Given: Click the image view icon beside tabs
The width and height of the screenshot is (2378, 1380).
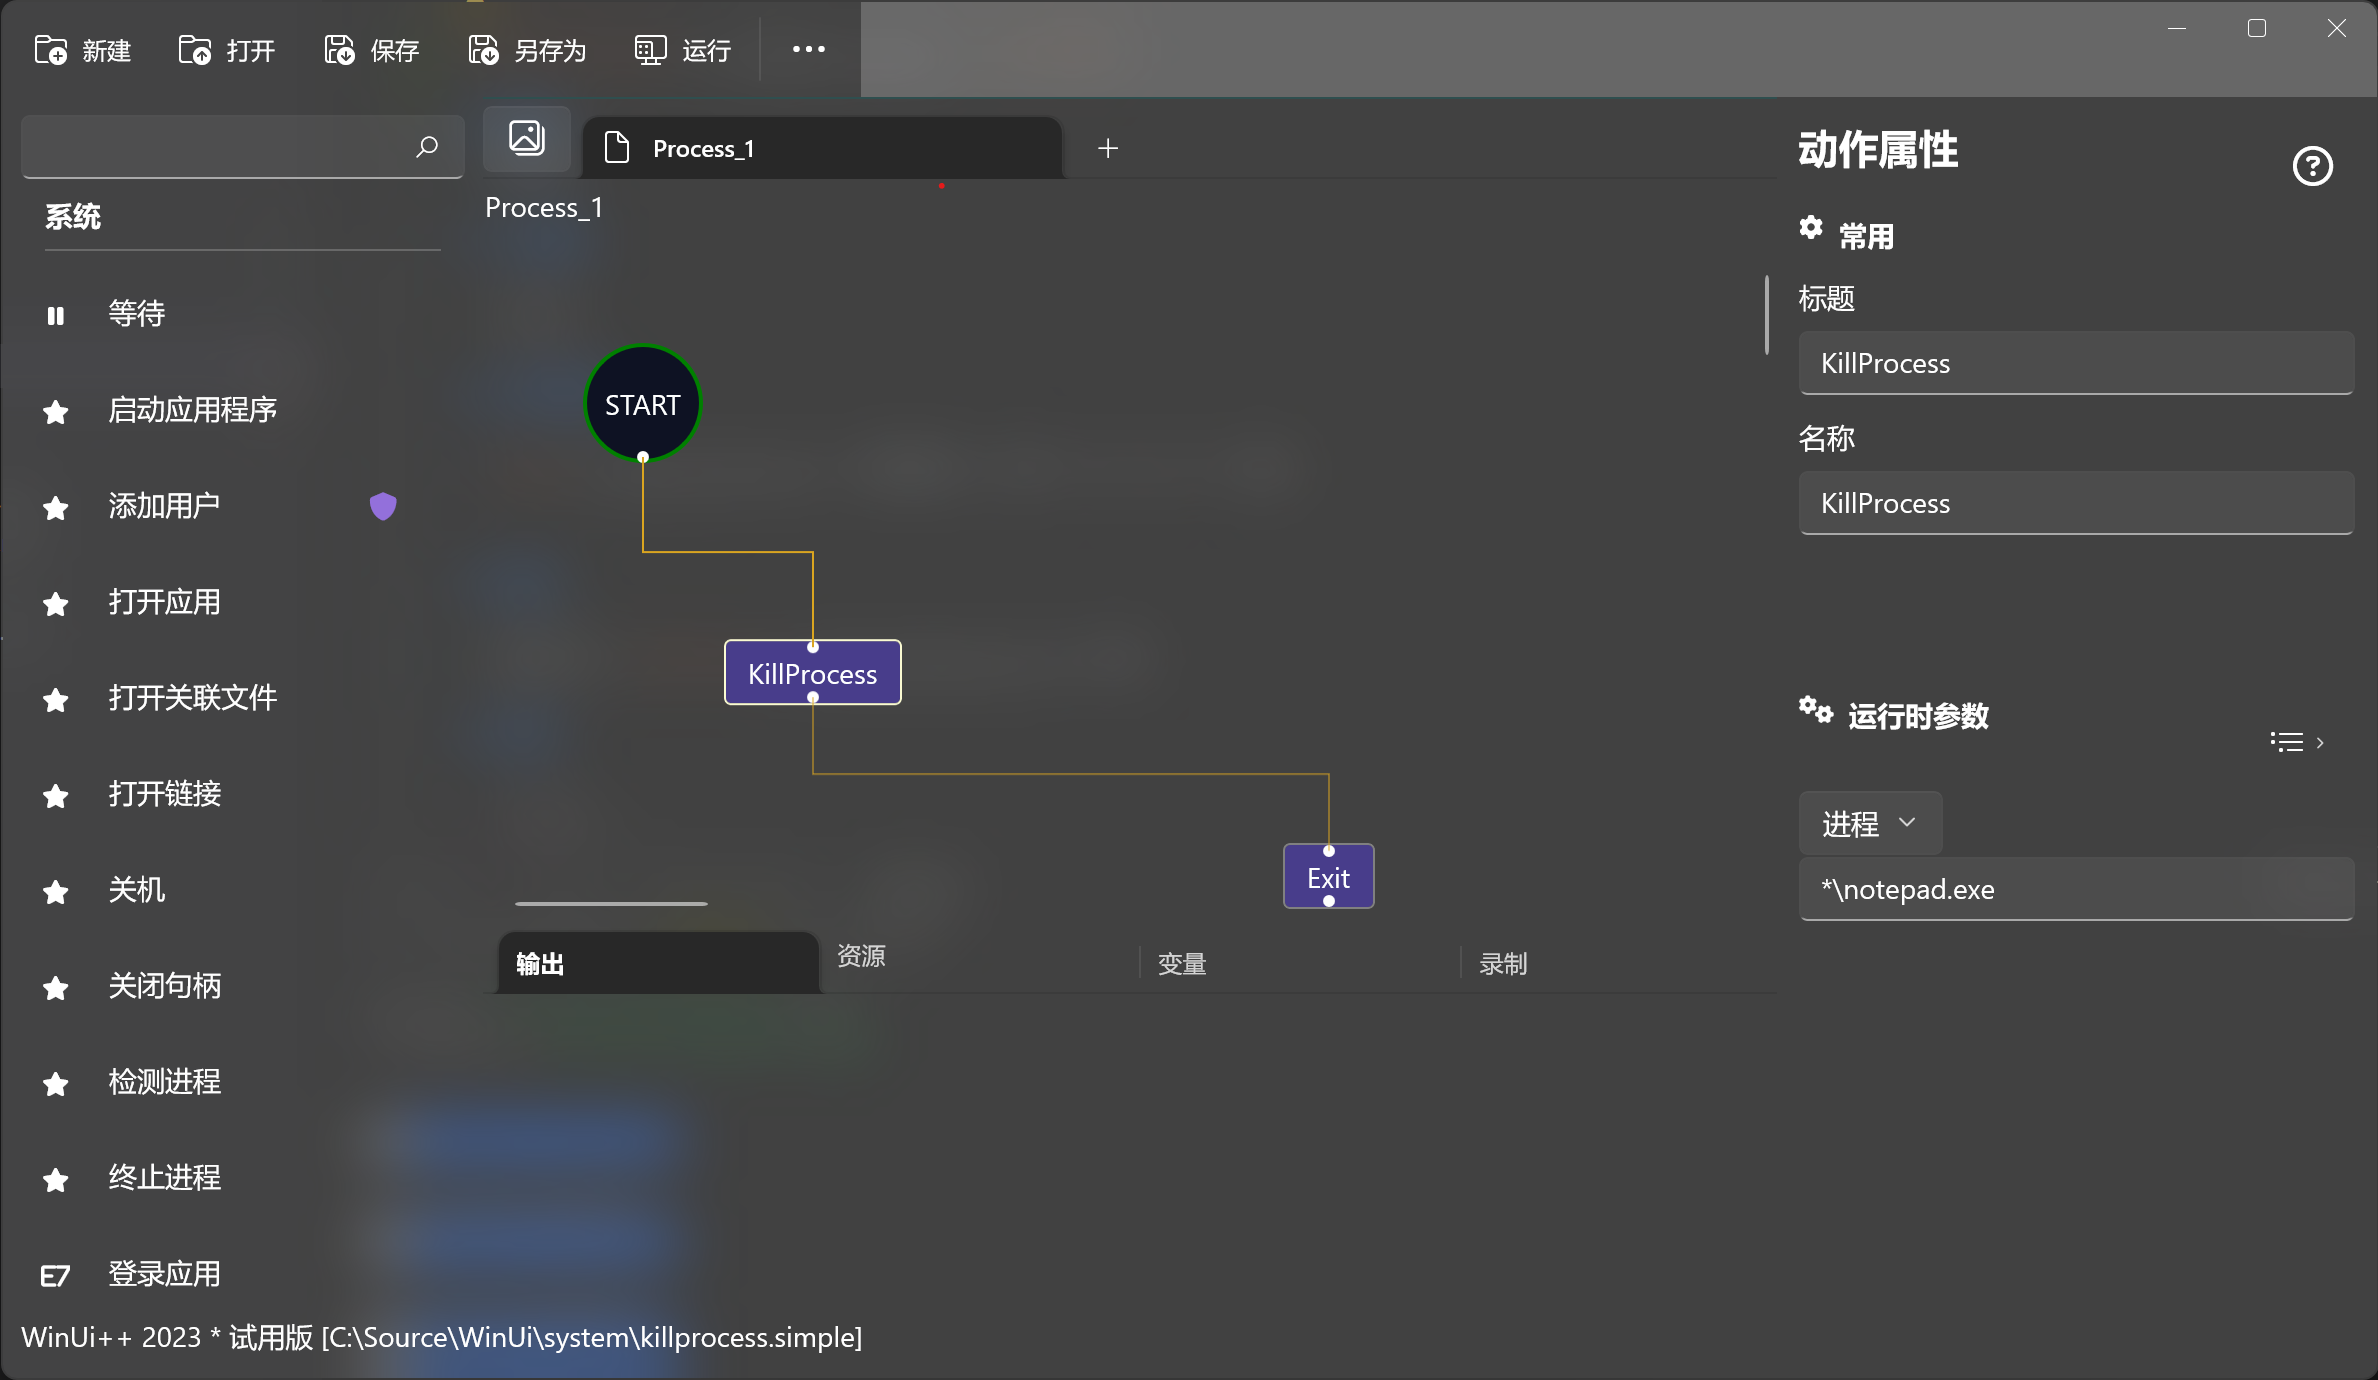Looking at the screenshot, I should (527, 138).
